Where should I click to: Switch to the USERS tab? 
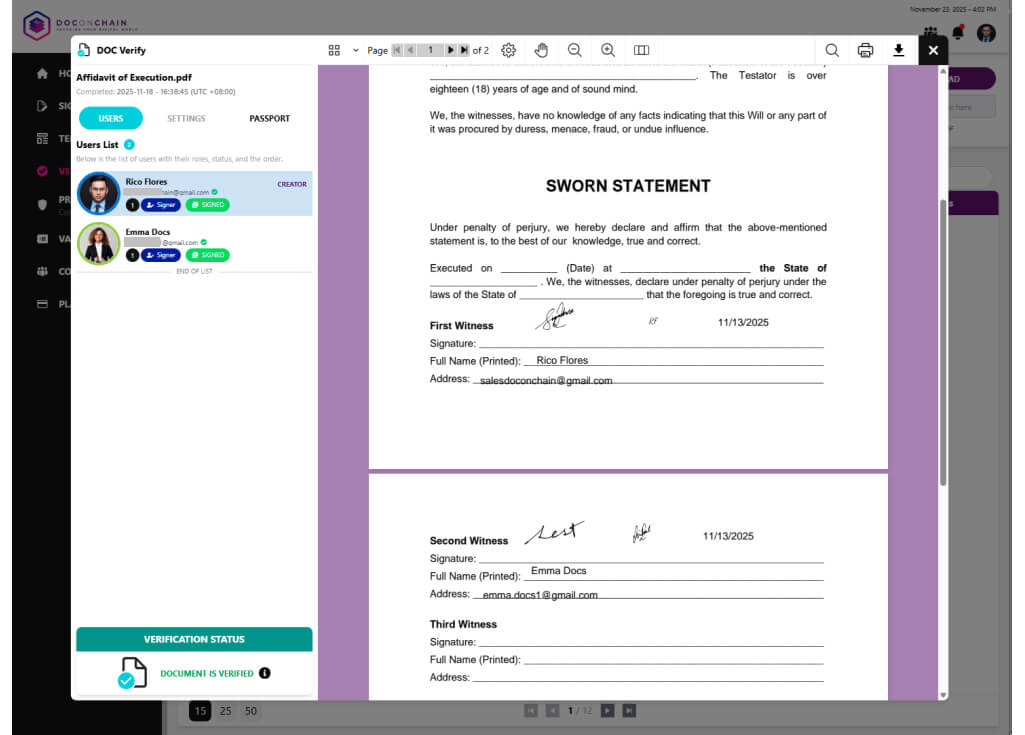click(110, 118)
